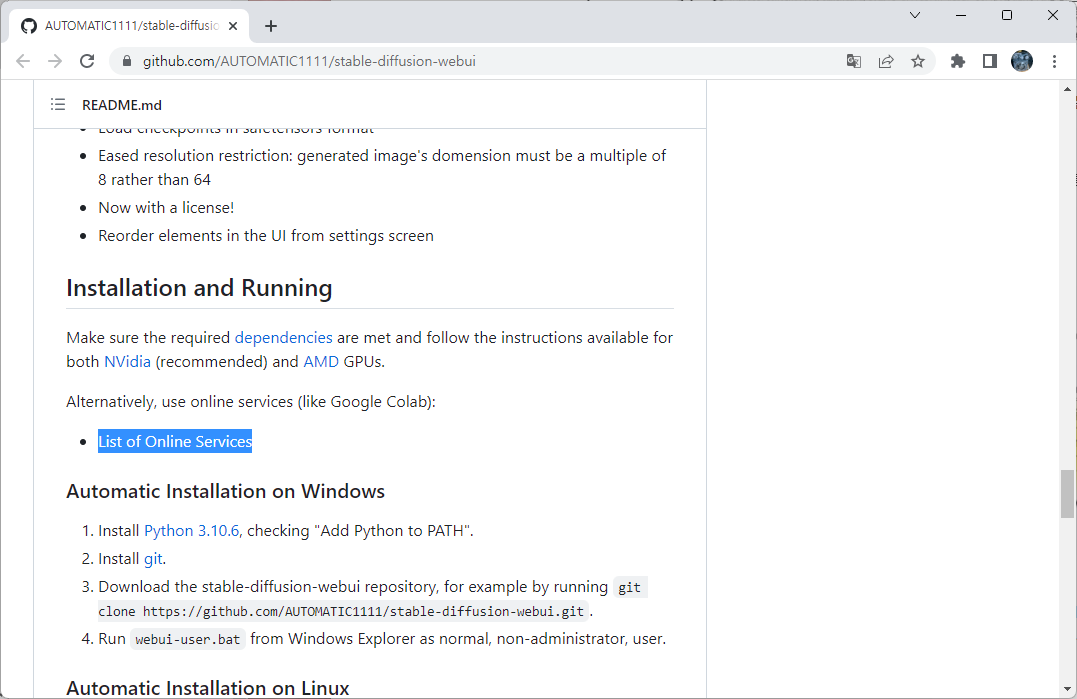Open the Chrome profile avatar
The height and width of the screenshot is (699, 1077).
1022,61
